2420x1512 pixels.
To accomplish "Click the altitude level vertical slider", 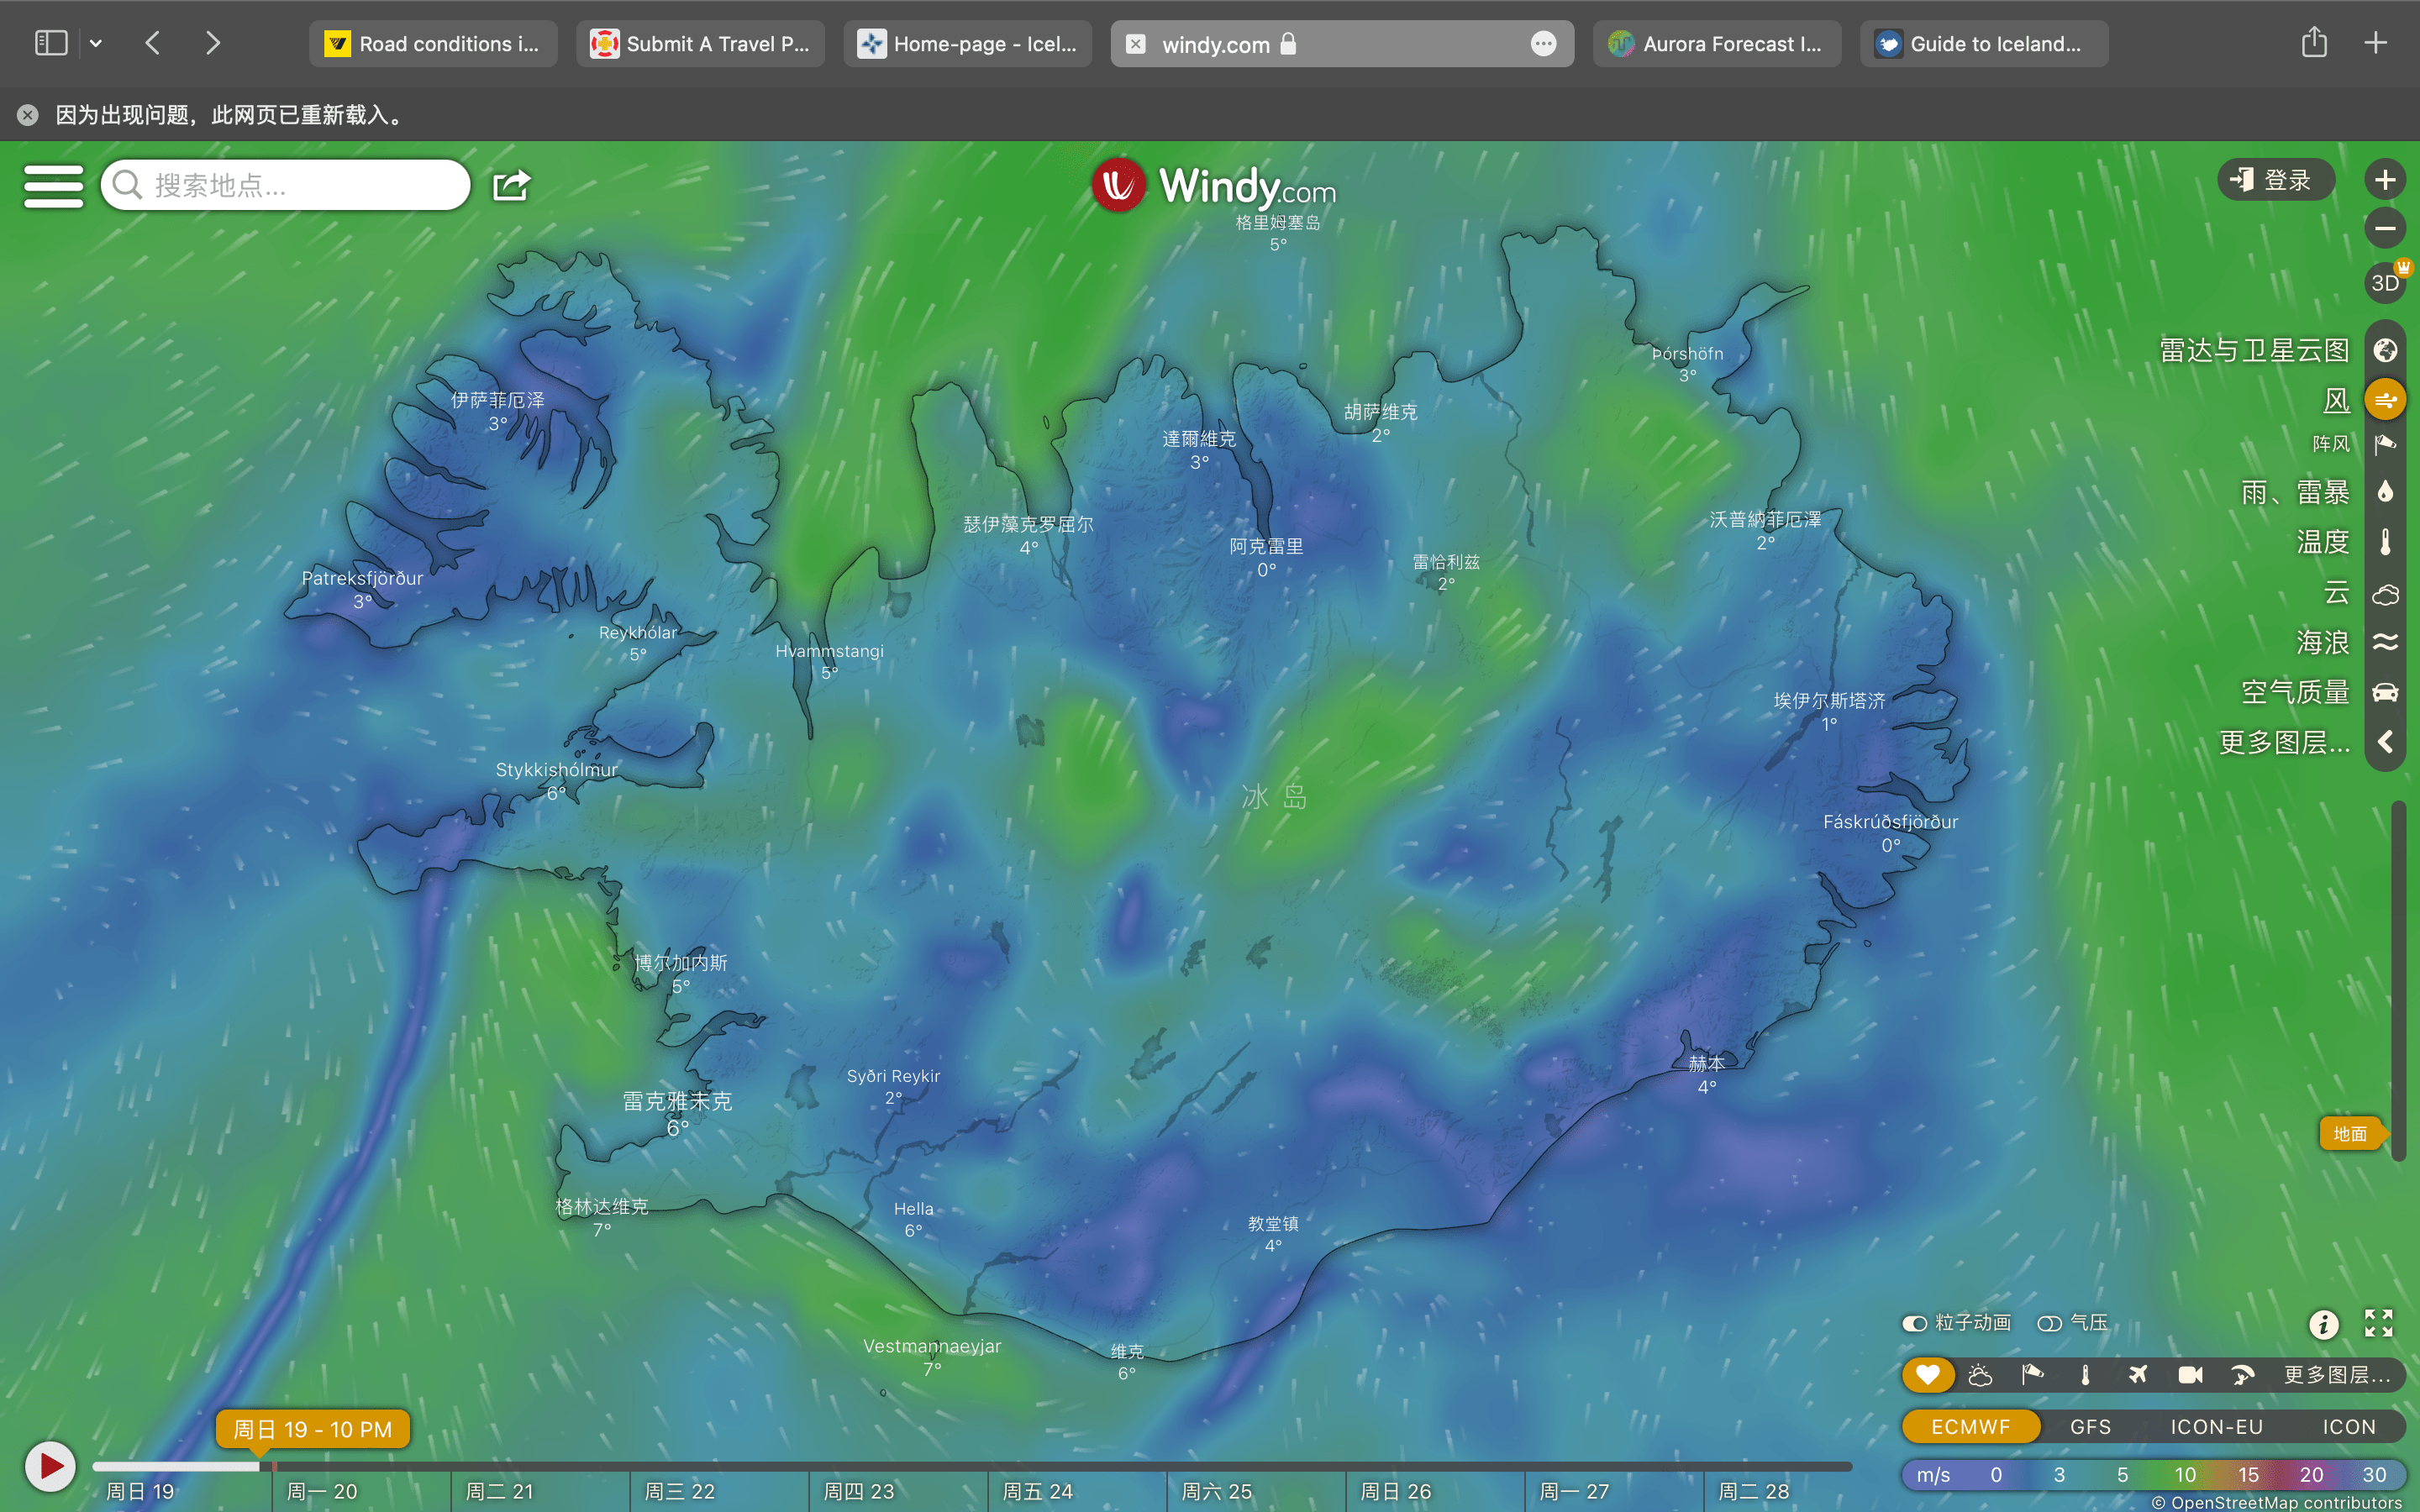I will point(2399,980).
